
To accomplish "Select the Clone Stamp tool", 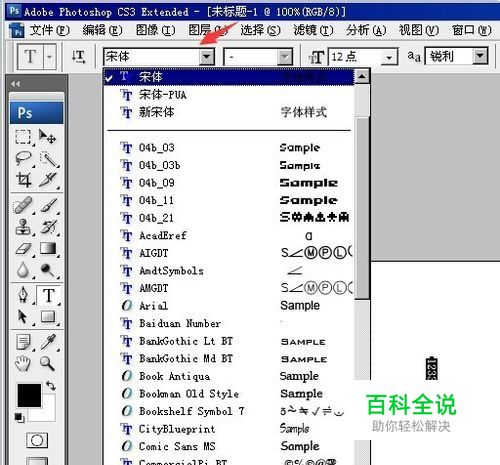I will pos(23,227).
